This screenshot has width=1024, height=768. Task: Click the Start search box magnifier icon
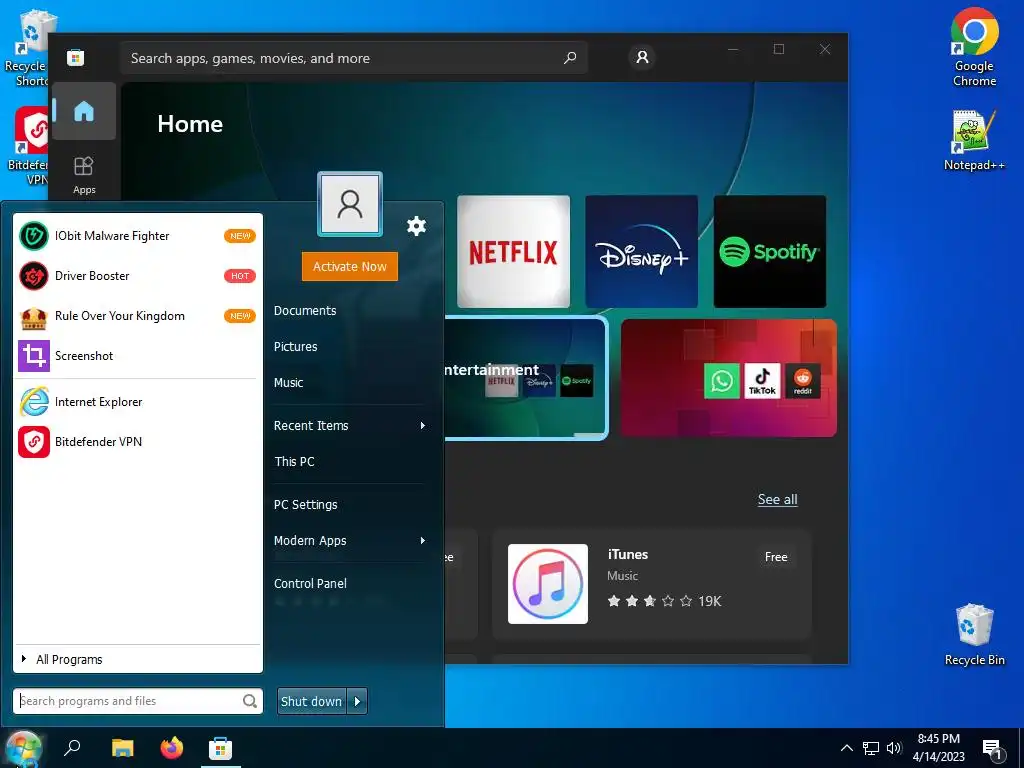tap(249, 701)
